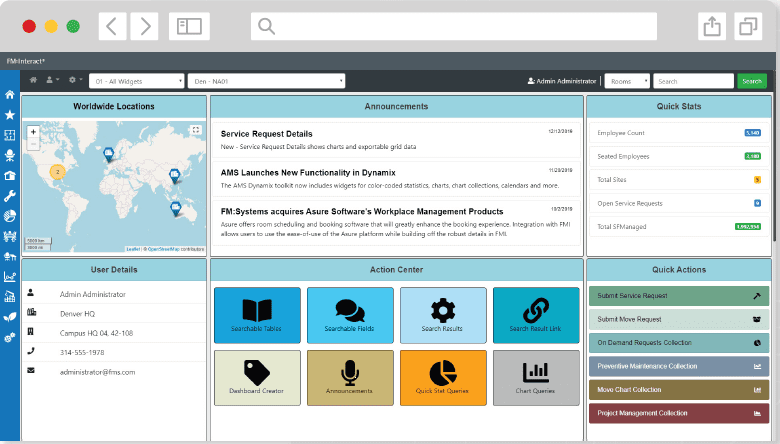This screenshot has width=780, height=444.
Task: Open the Quick Stat Queries tile
Action: point(443,377)
